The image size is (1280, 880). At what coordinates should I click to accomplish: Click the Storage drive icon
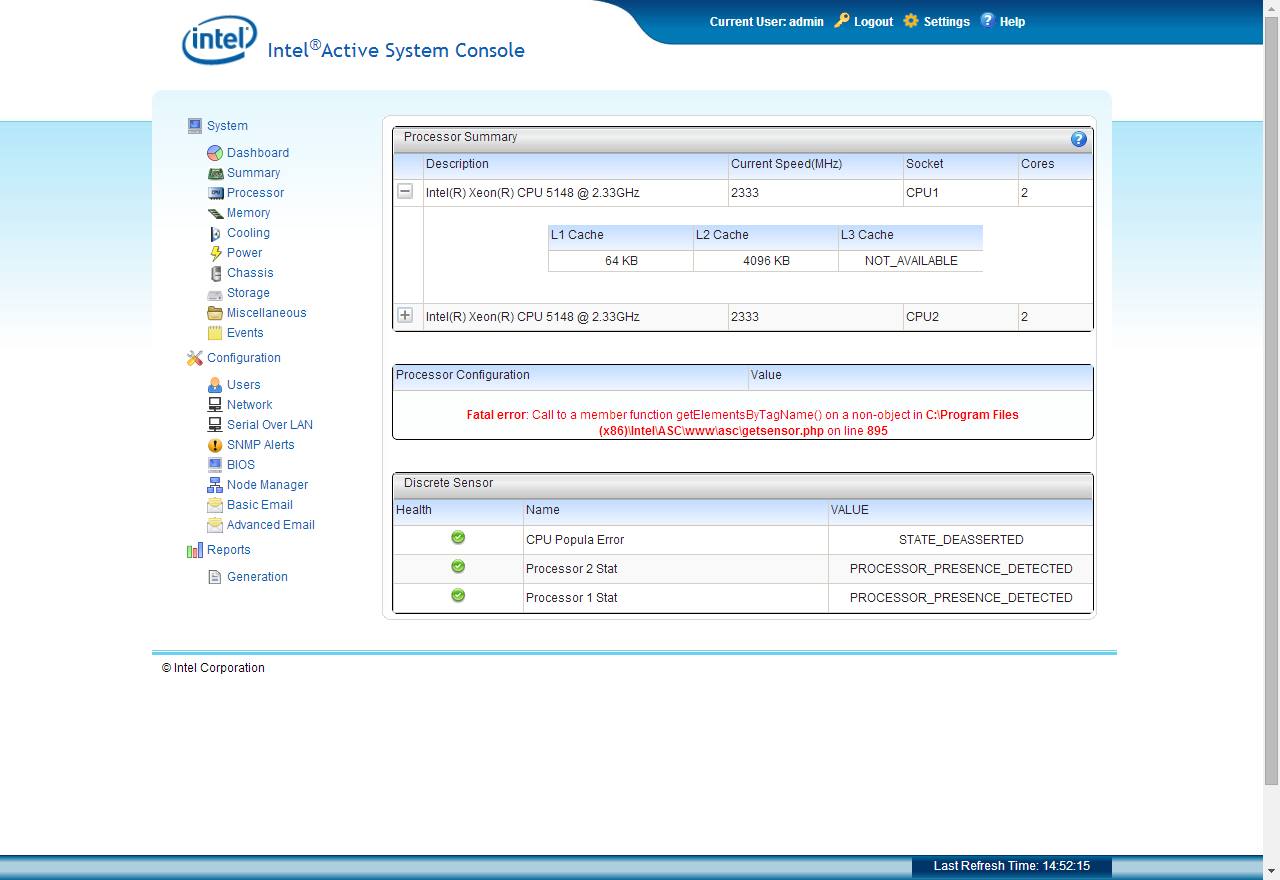click(215, 294)
